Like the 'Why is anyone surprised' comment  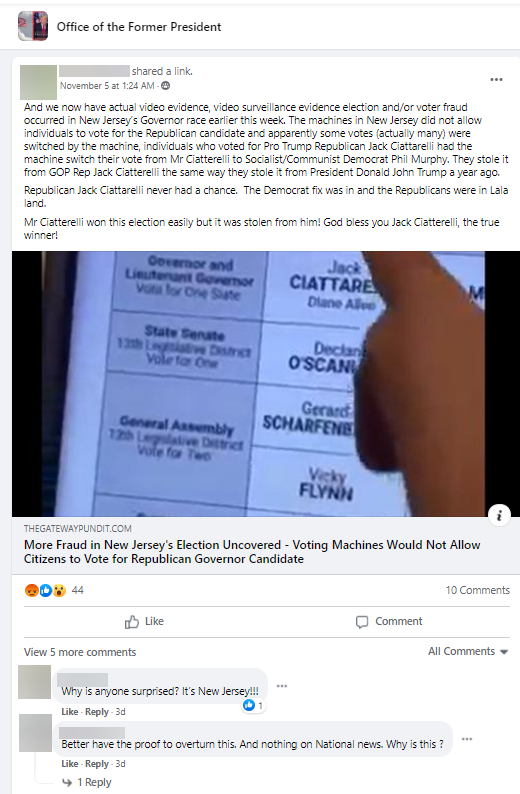69,711
